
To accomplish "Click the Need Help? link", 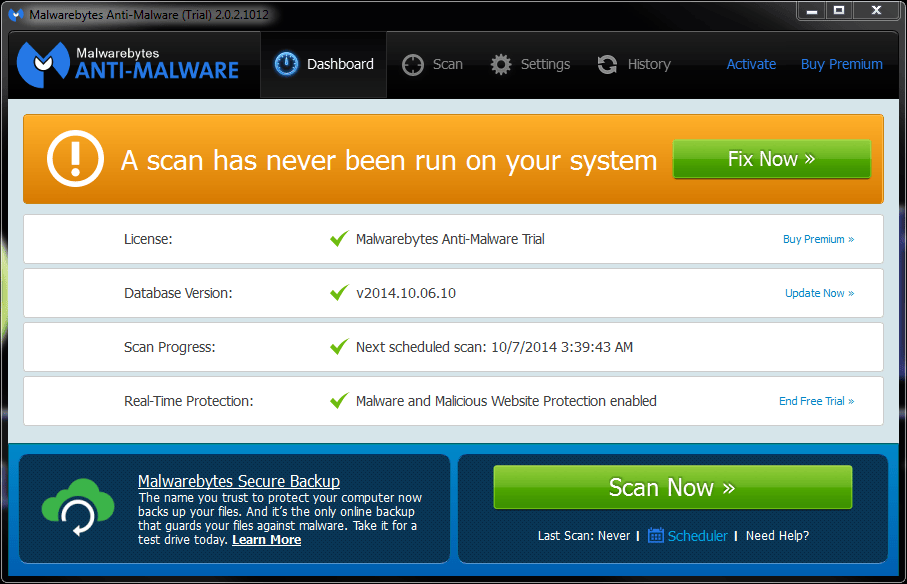I will 777,536.
